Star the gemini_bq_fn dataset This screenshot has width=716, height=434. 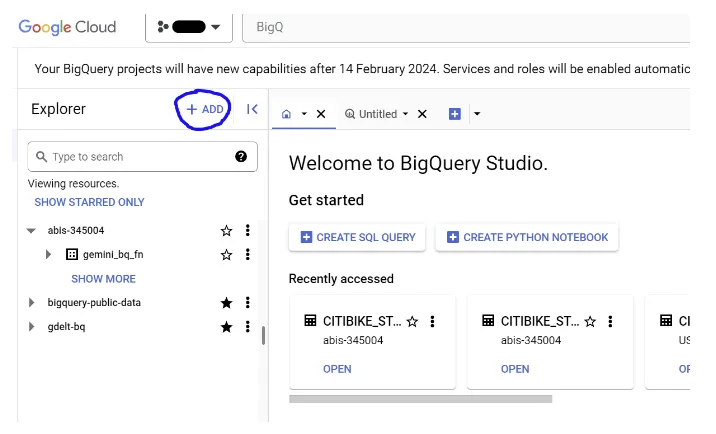pyautogui.click(x=226, y=255)
